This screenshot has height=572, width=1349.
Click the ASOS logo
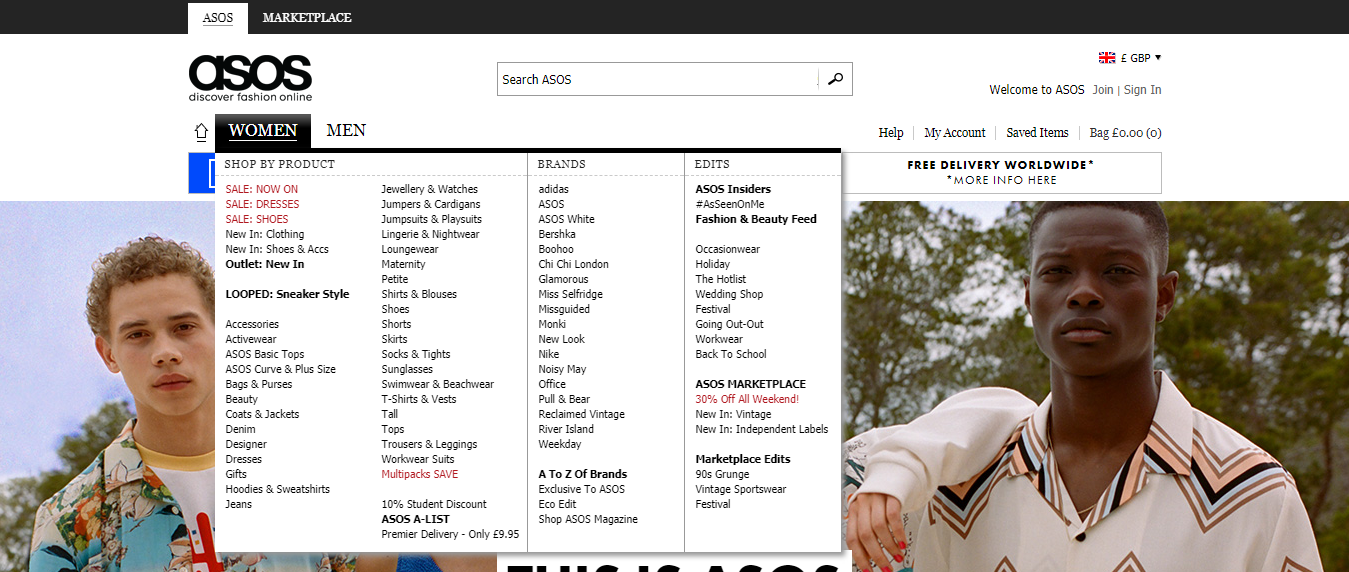click(250, 77)
